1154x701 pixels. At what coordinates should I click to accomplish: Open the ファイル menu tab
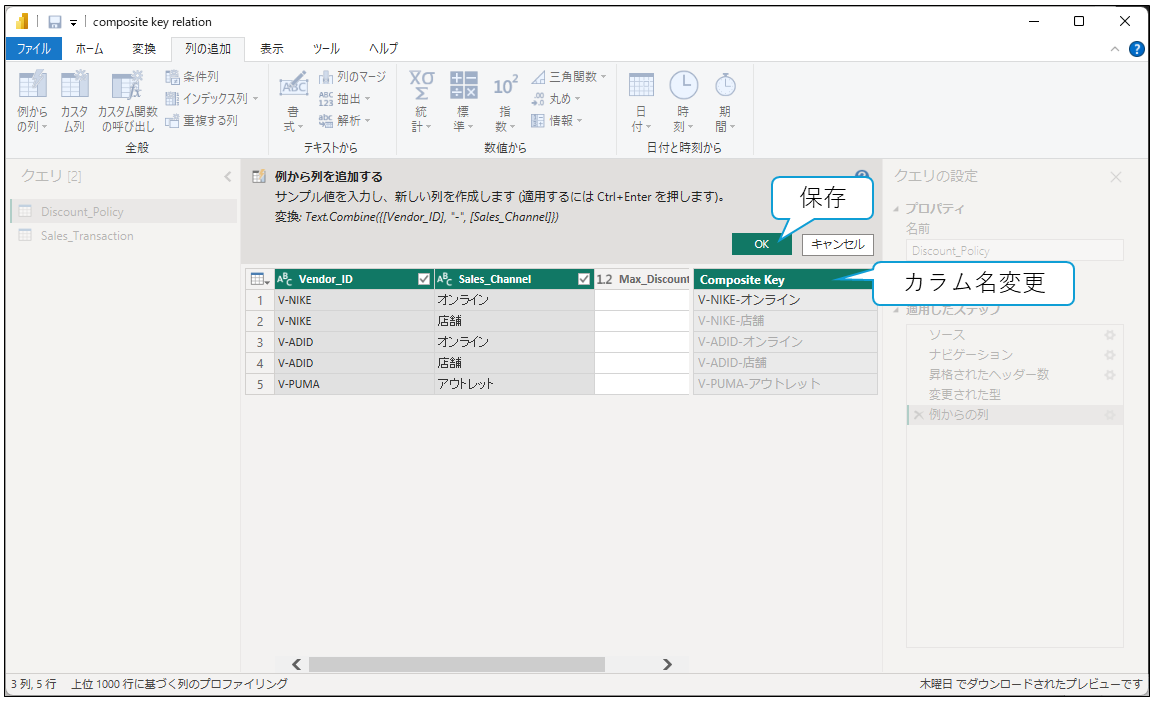pyautogui.click(x=33, y=49)
